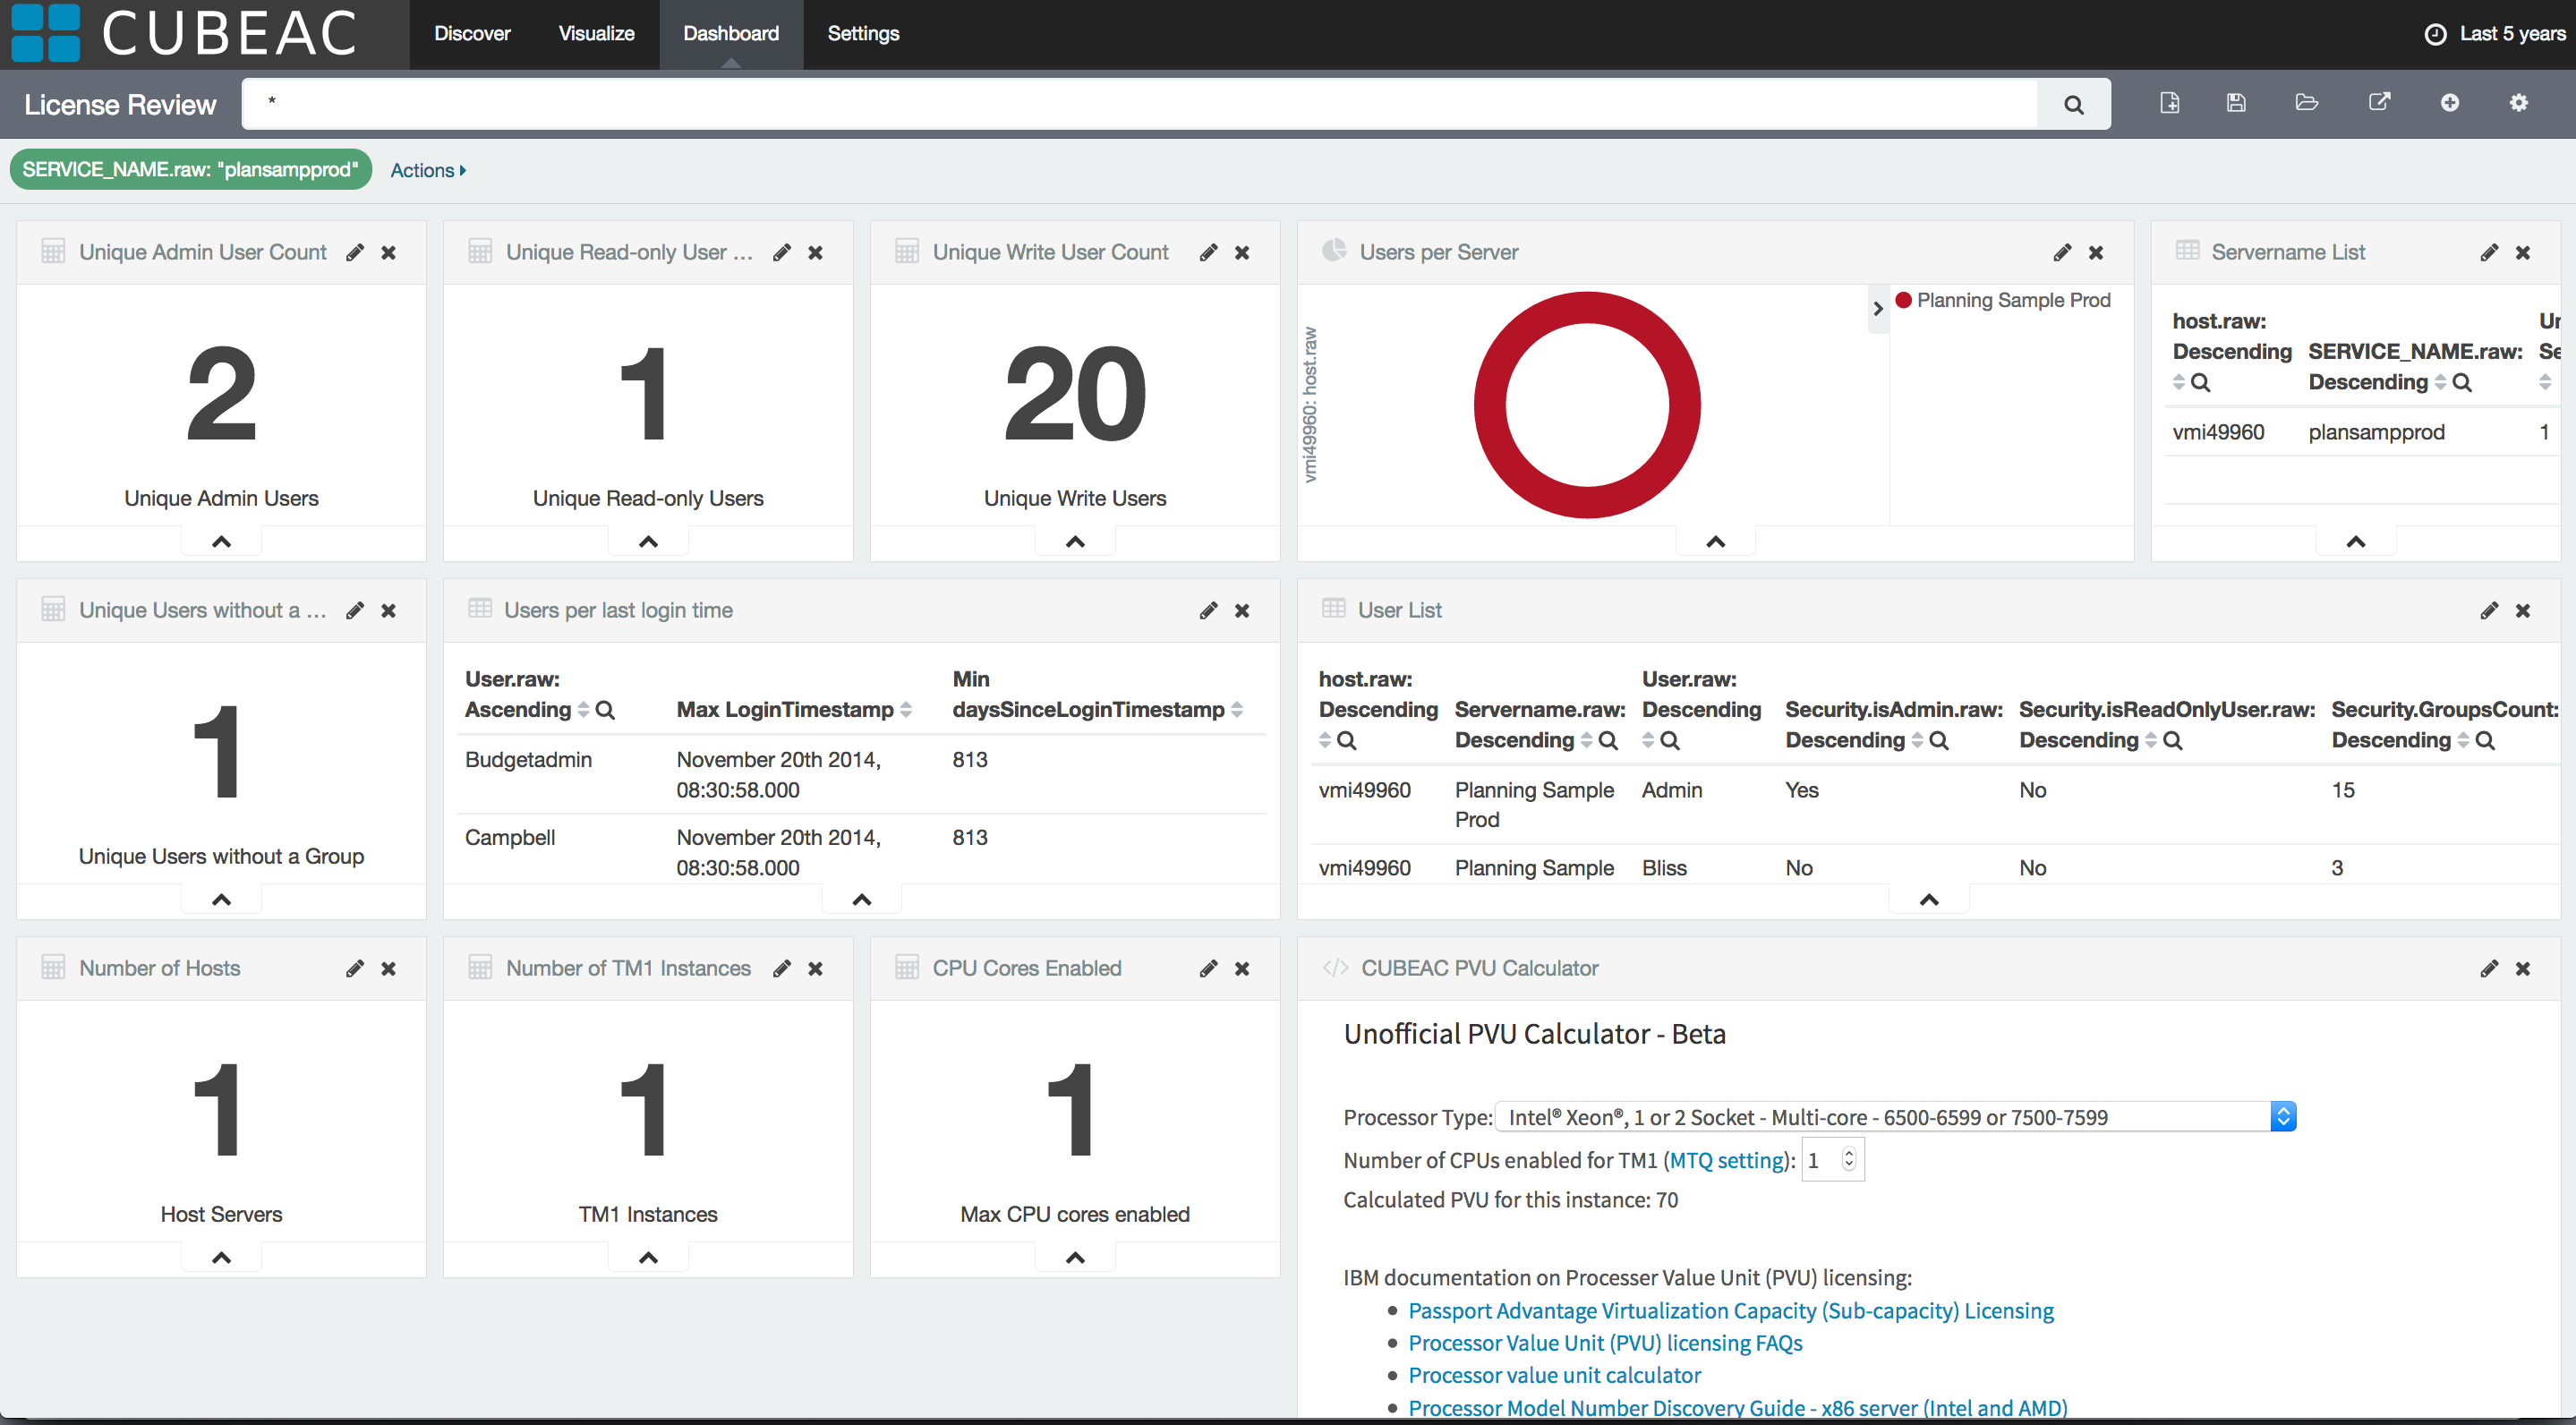The width and height of the screenshot is (2576, 1425).
Task: Open the time picker Last 5 years
Action: [x=2496, y=34]
